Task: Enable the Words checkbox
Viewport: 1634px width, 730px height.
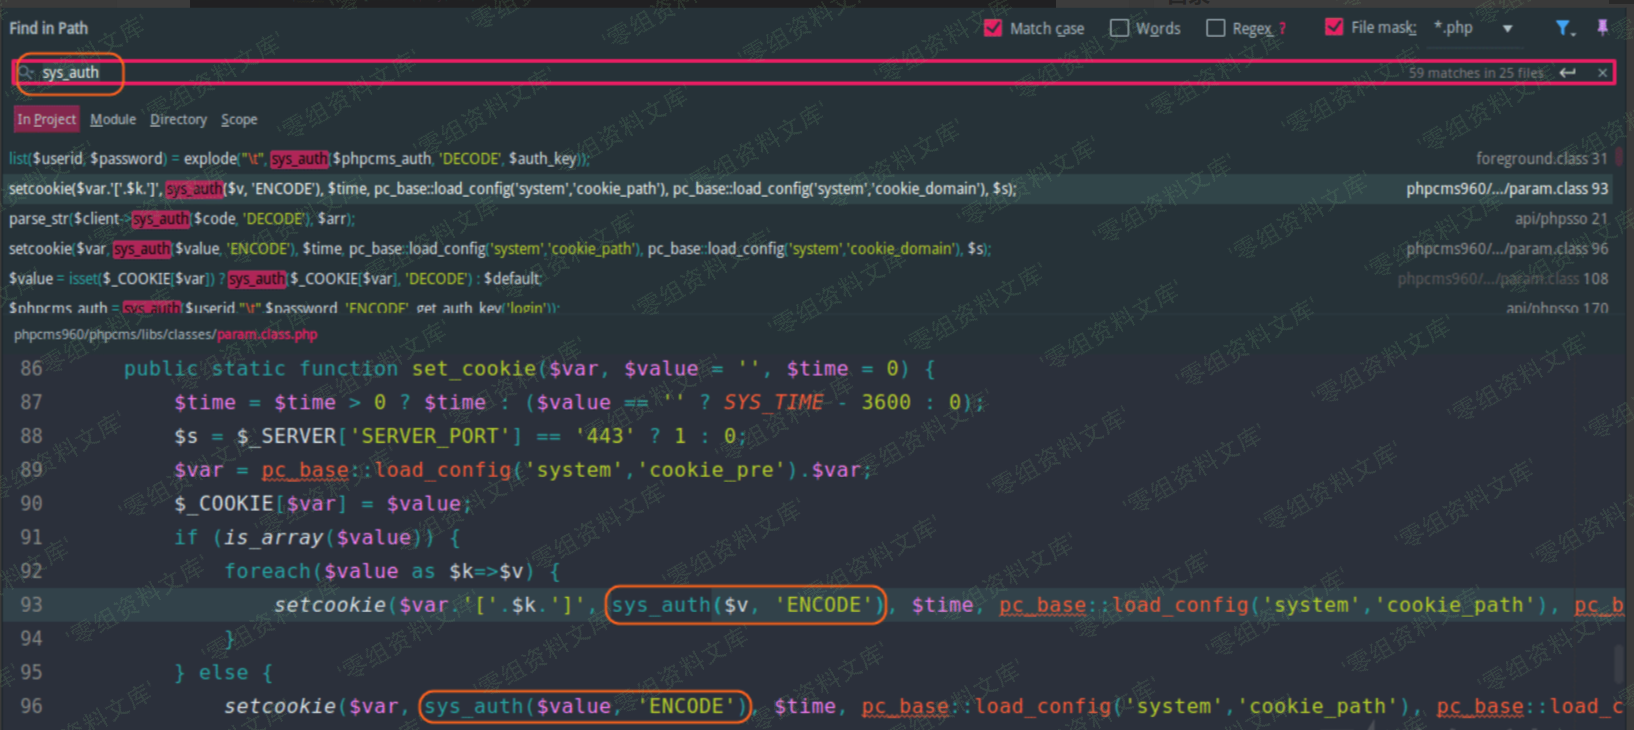Action: 1119,28
